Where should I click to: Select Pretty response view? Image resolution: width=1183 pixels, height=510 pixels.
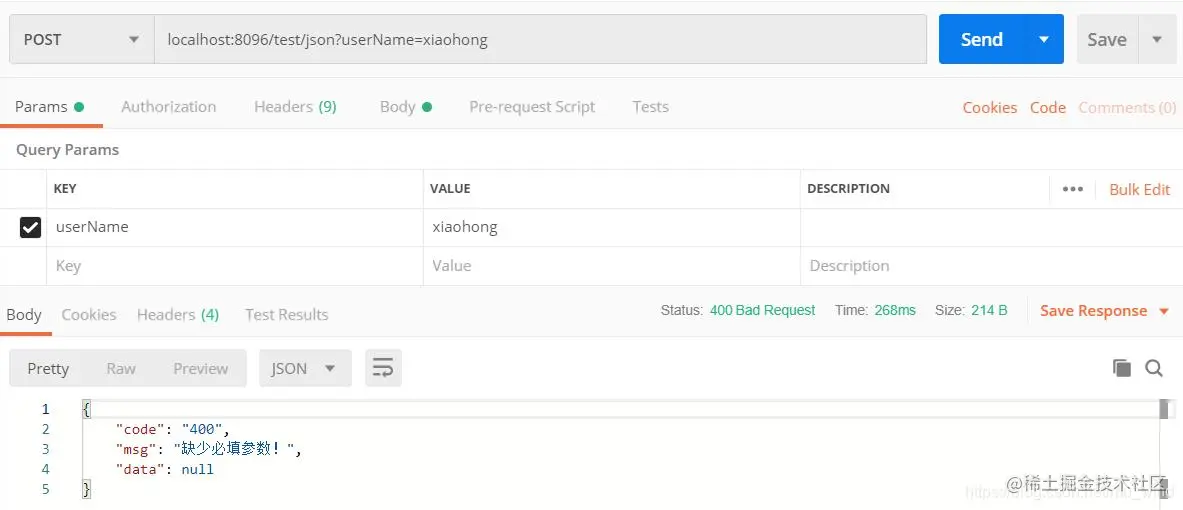(x=48, y=368)
